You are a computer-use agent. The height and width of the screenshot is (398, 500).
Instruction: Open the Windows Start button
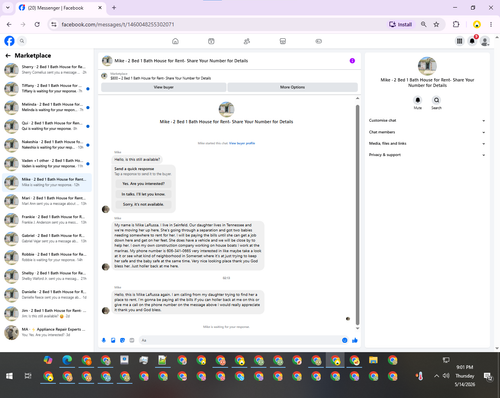pyautogui.click(x=9, y=376)
